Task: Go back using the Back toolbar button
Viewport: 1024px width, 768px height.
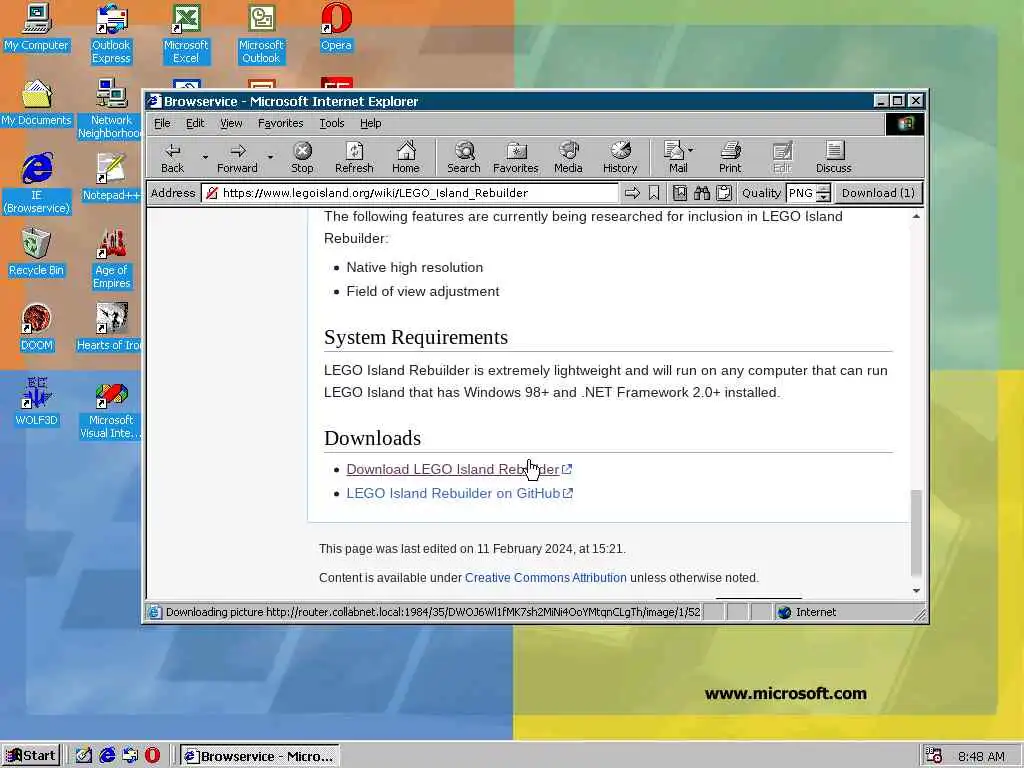Action: 172,158
